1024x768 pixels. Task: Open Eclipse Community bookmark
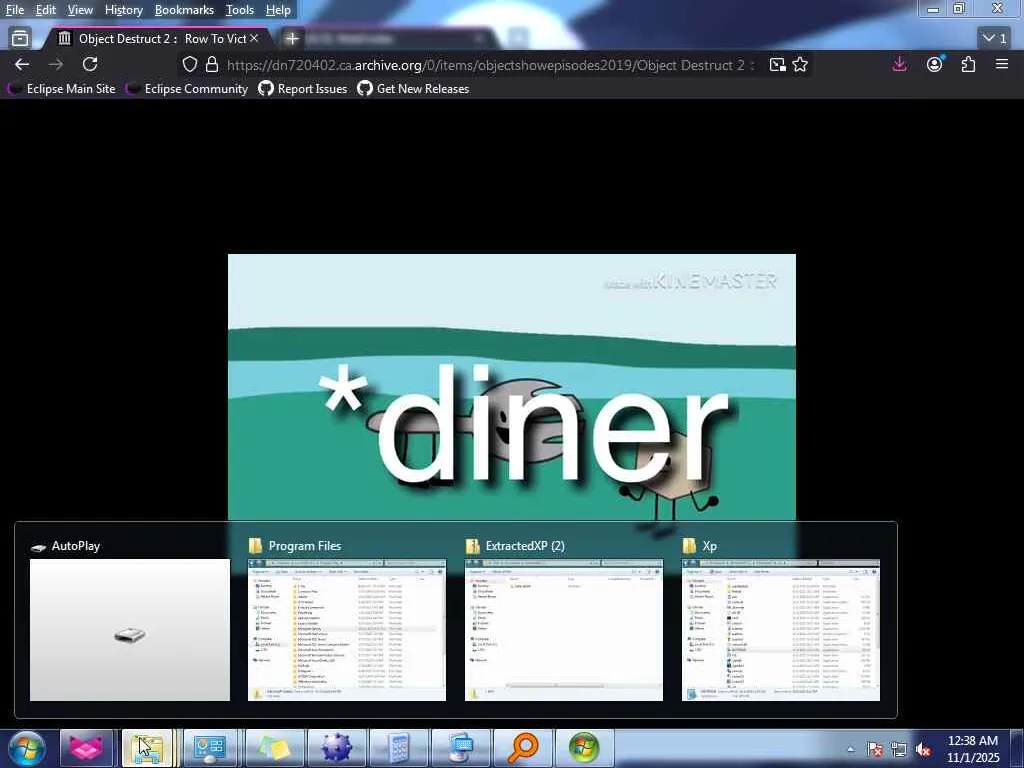tap(187, 89)
